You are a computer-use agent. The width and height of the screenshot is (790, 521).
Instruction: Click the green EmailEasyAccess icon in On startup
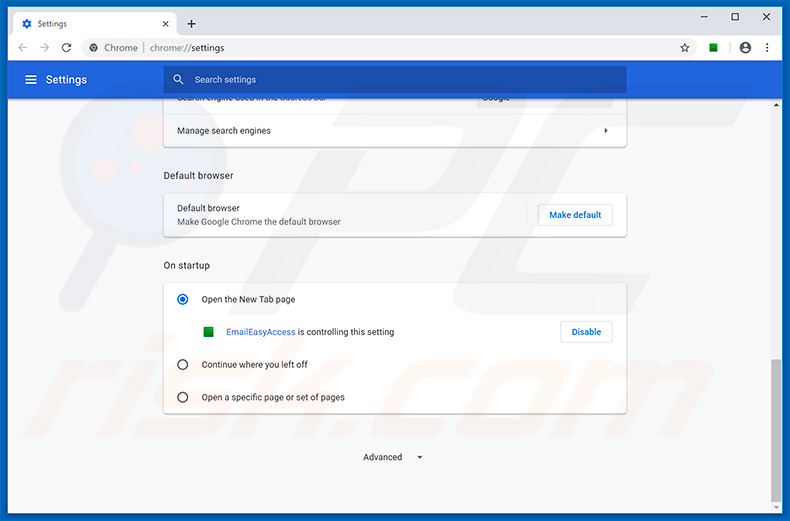(x=208, y=332)
